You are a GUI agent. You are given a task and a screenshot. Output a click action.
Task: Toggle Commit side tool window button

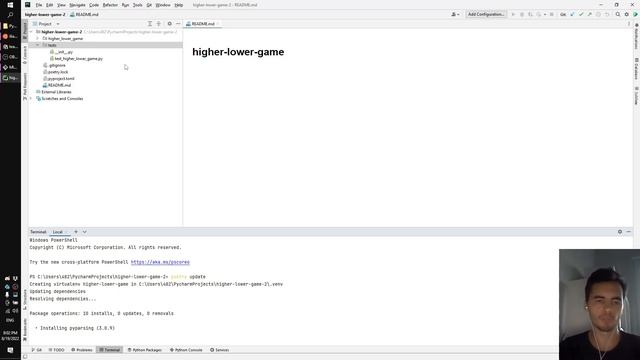point(25,55)
